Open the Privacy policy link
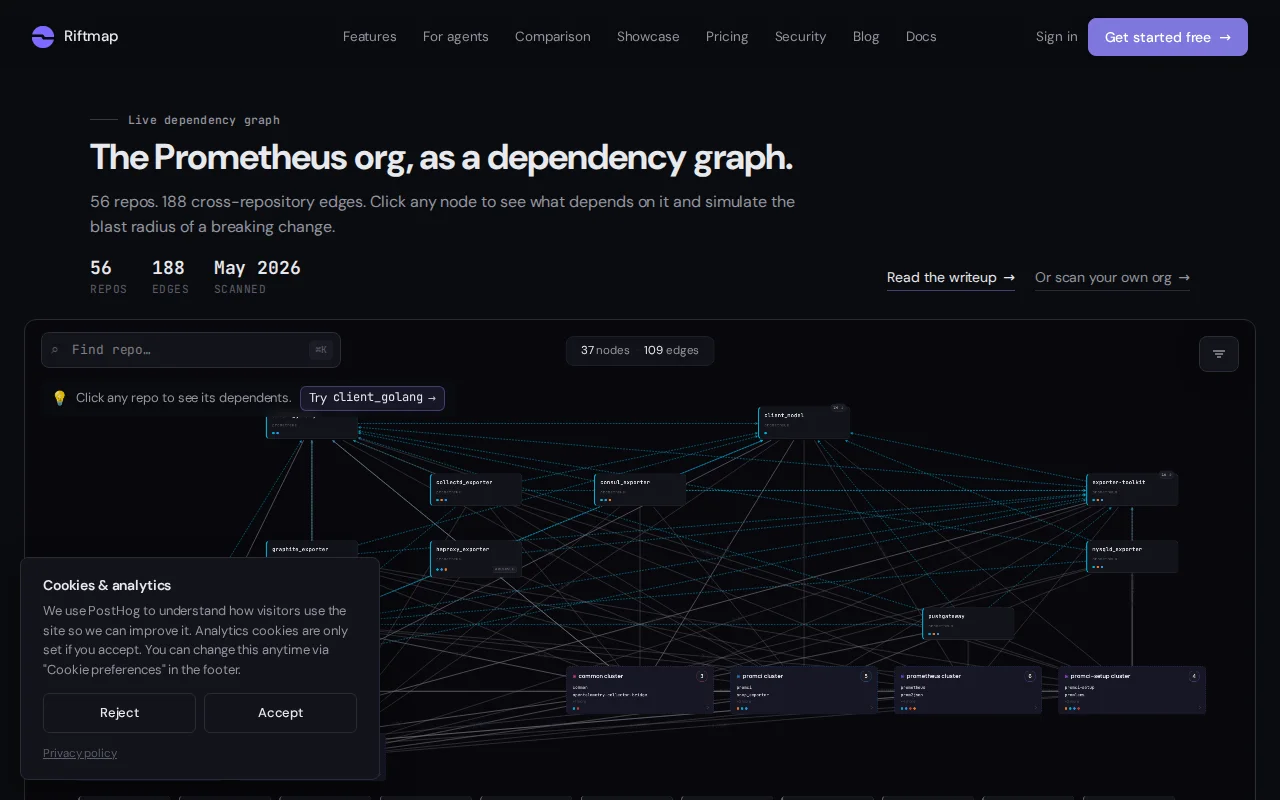Viewport: 1280px width, 800px height. [x=80, y=753]
